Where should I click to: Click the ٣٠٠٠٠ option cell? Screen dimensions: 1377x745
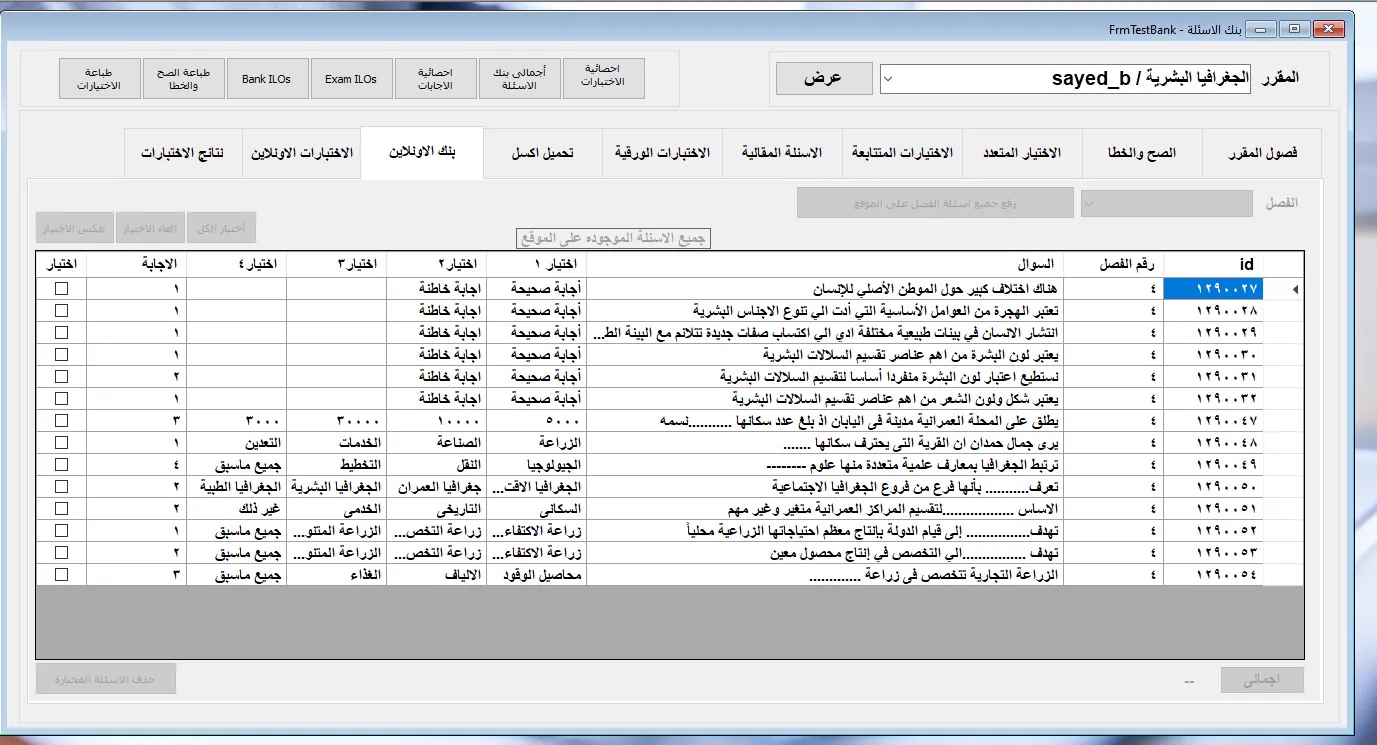(x=336, y=420)
